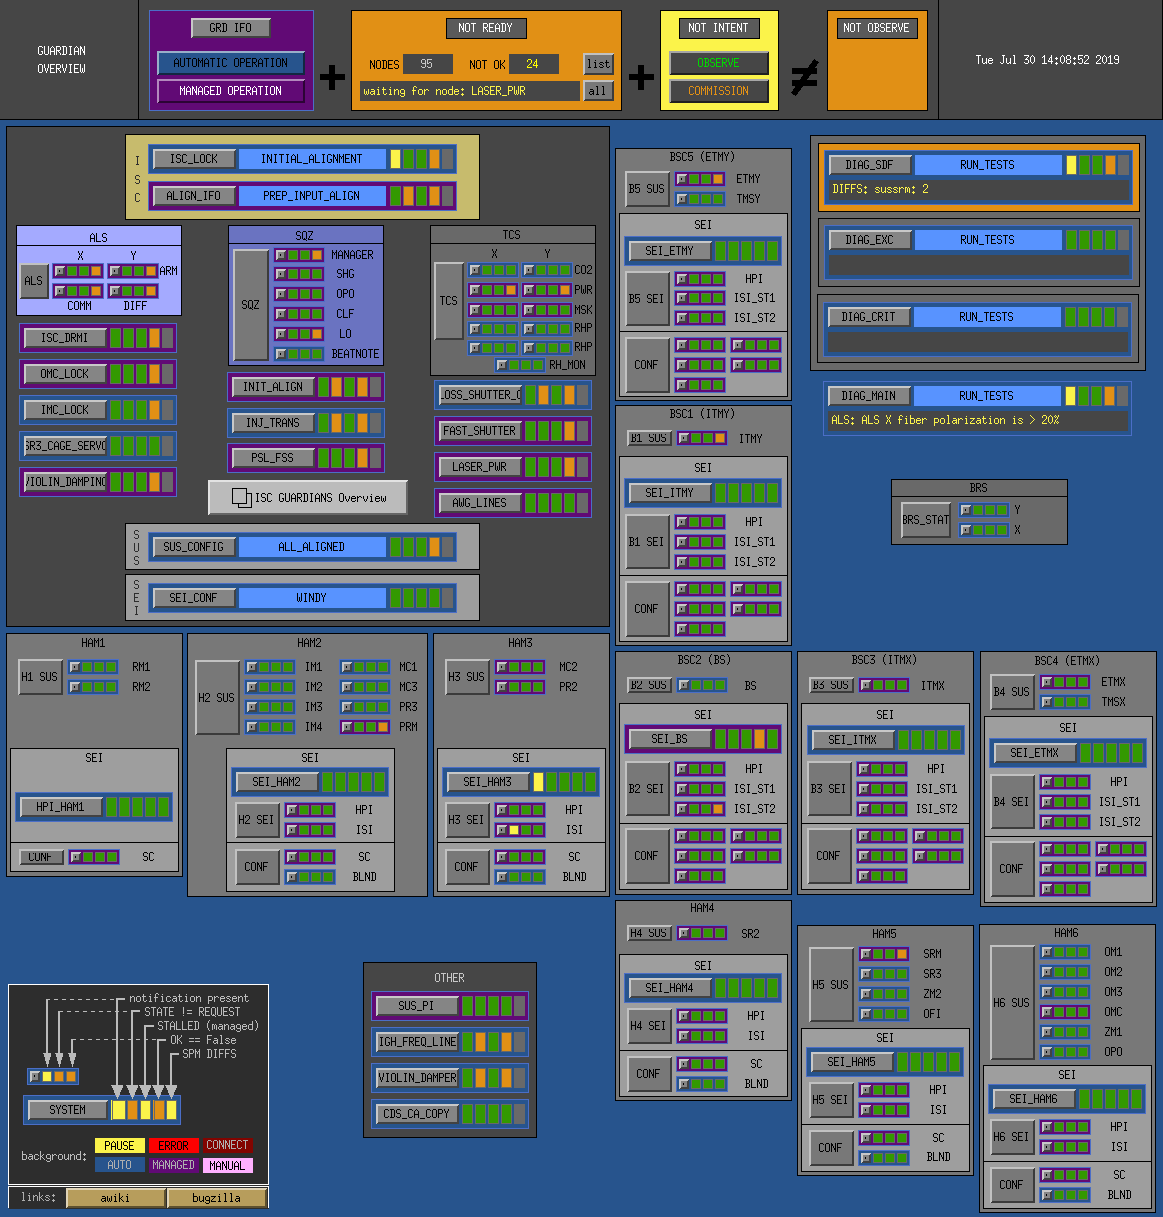Click the NOT OK count field showing 24
The width and height of the screenshot is (1163, 1217).
click(x=533, y=64)
